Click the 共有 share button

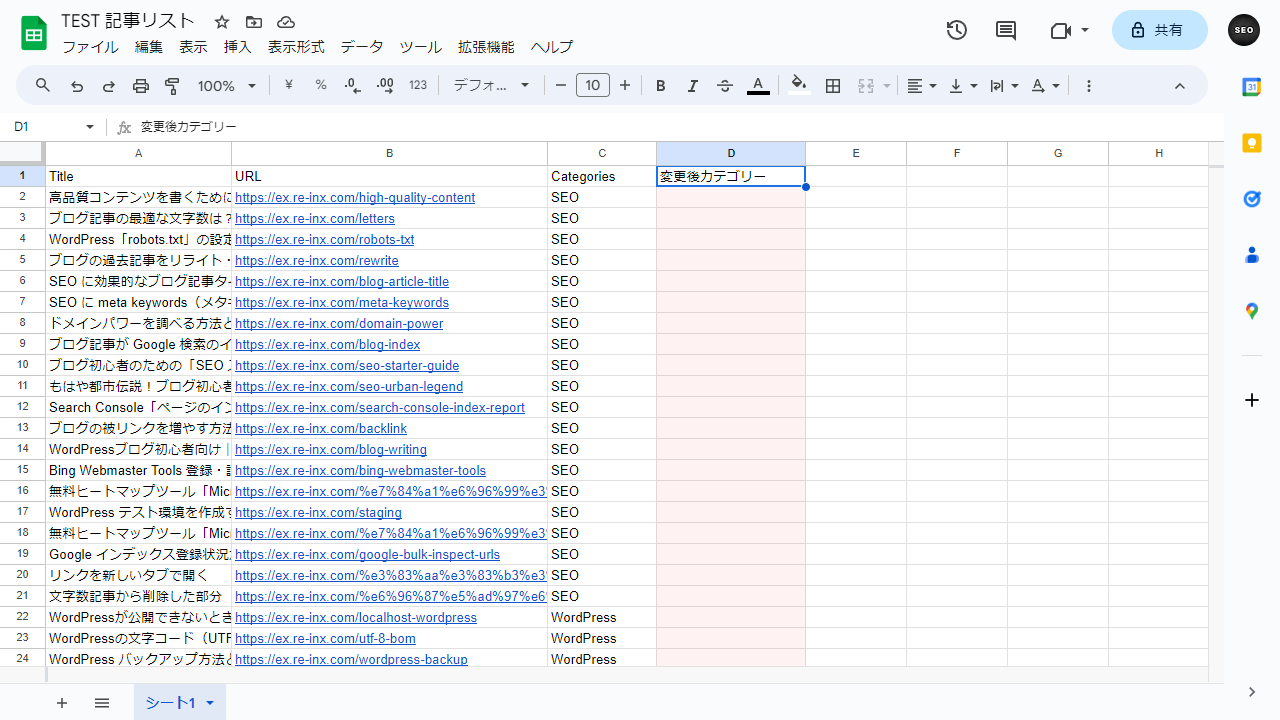[x=1159, y=30]
